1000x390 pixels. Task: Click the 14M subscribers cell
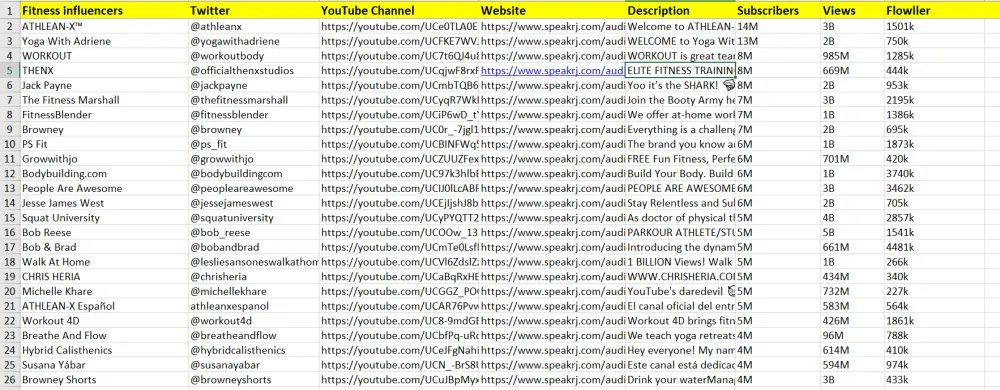778,27
